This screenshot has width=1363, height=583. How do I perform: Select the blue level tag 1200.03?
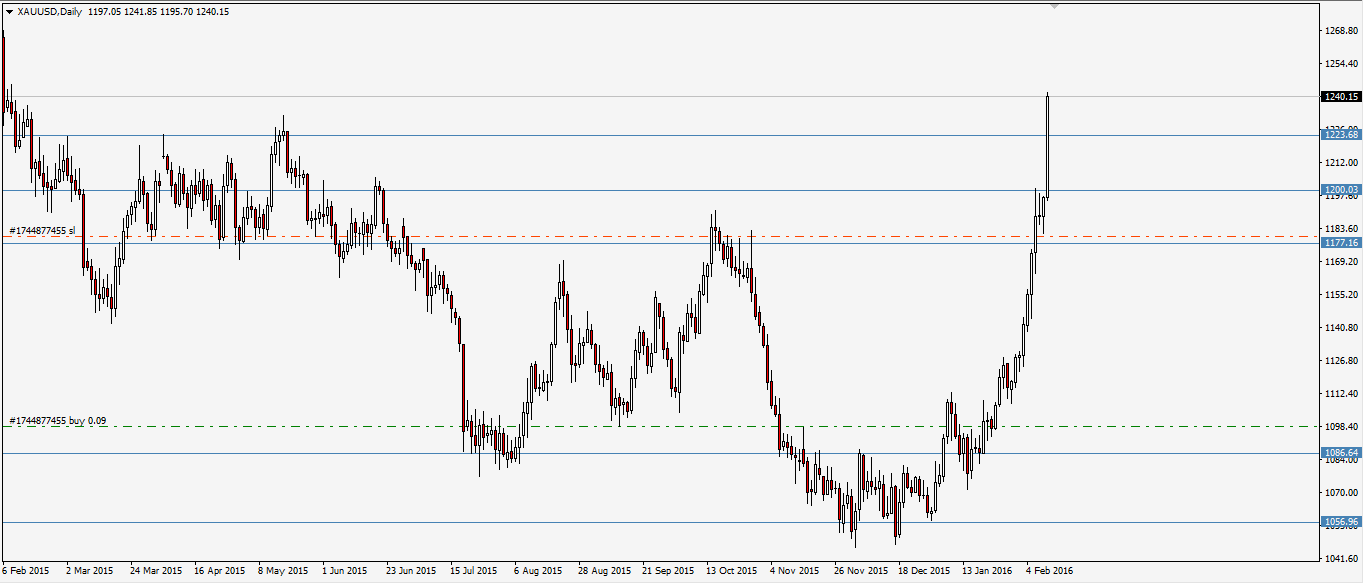[x=1341, y=190]
